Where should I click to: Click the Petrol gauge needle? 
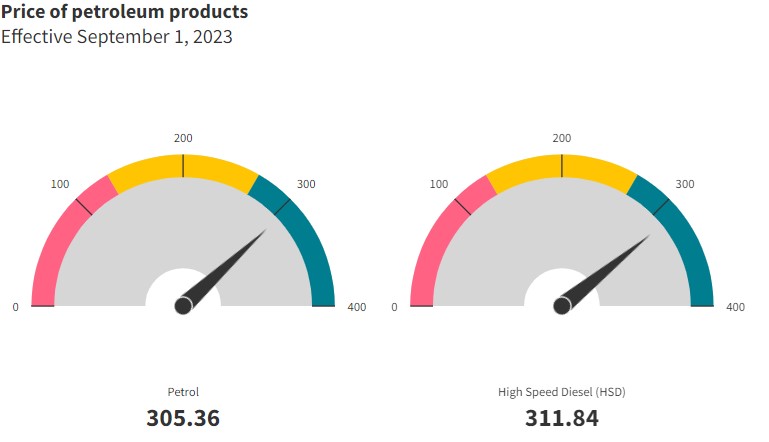225,267
